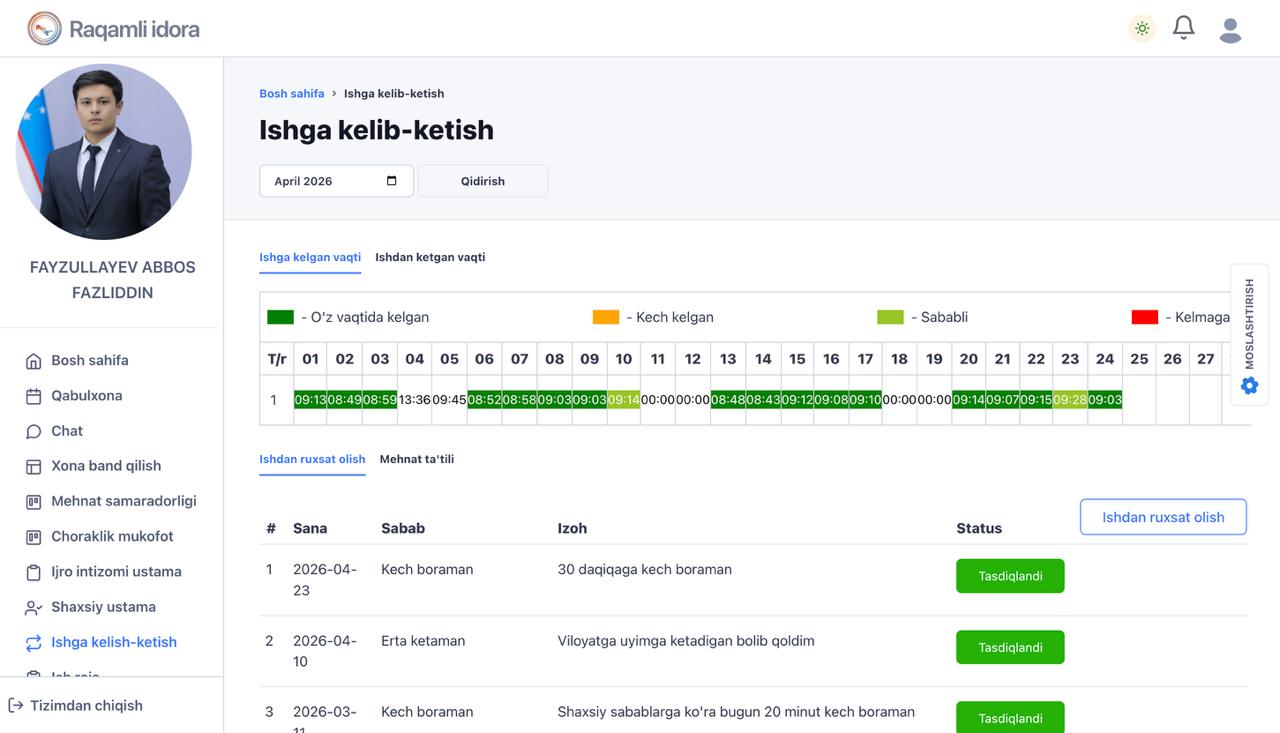Click the profile photo of Fayzullayev Abbos
The width and height of the screenshot is (1280, 733).
(x=104, y=152)
